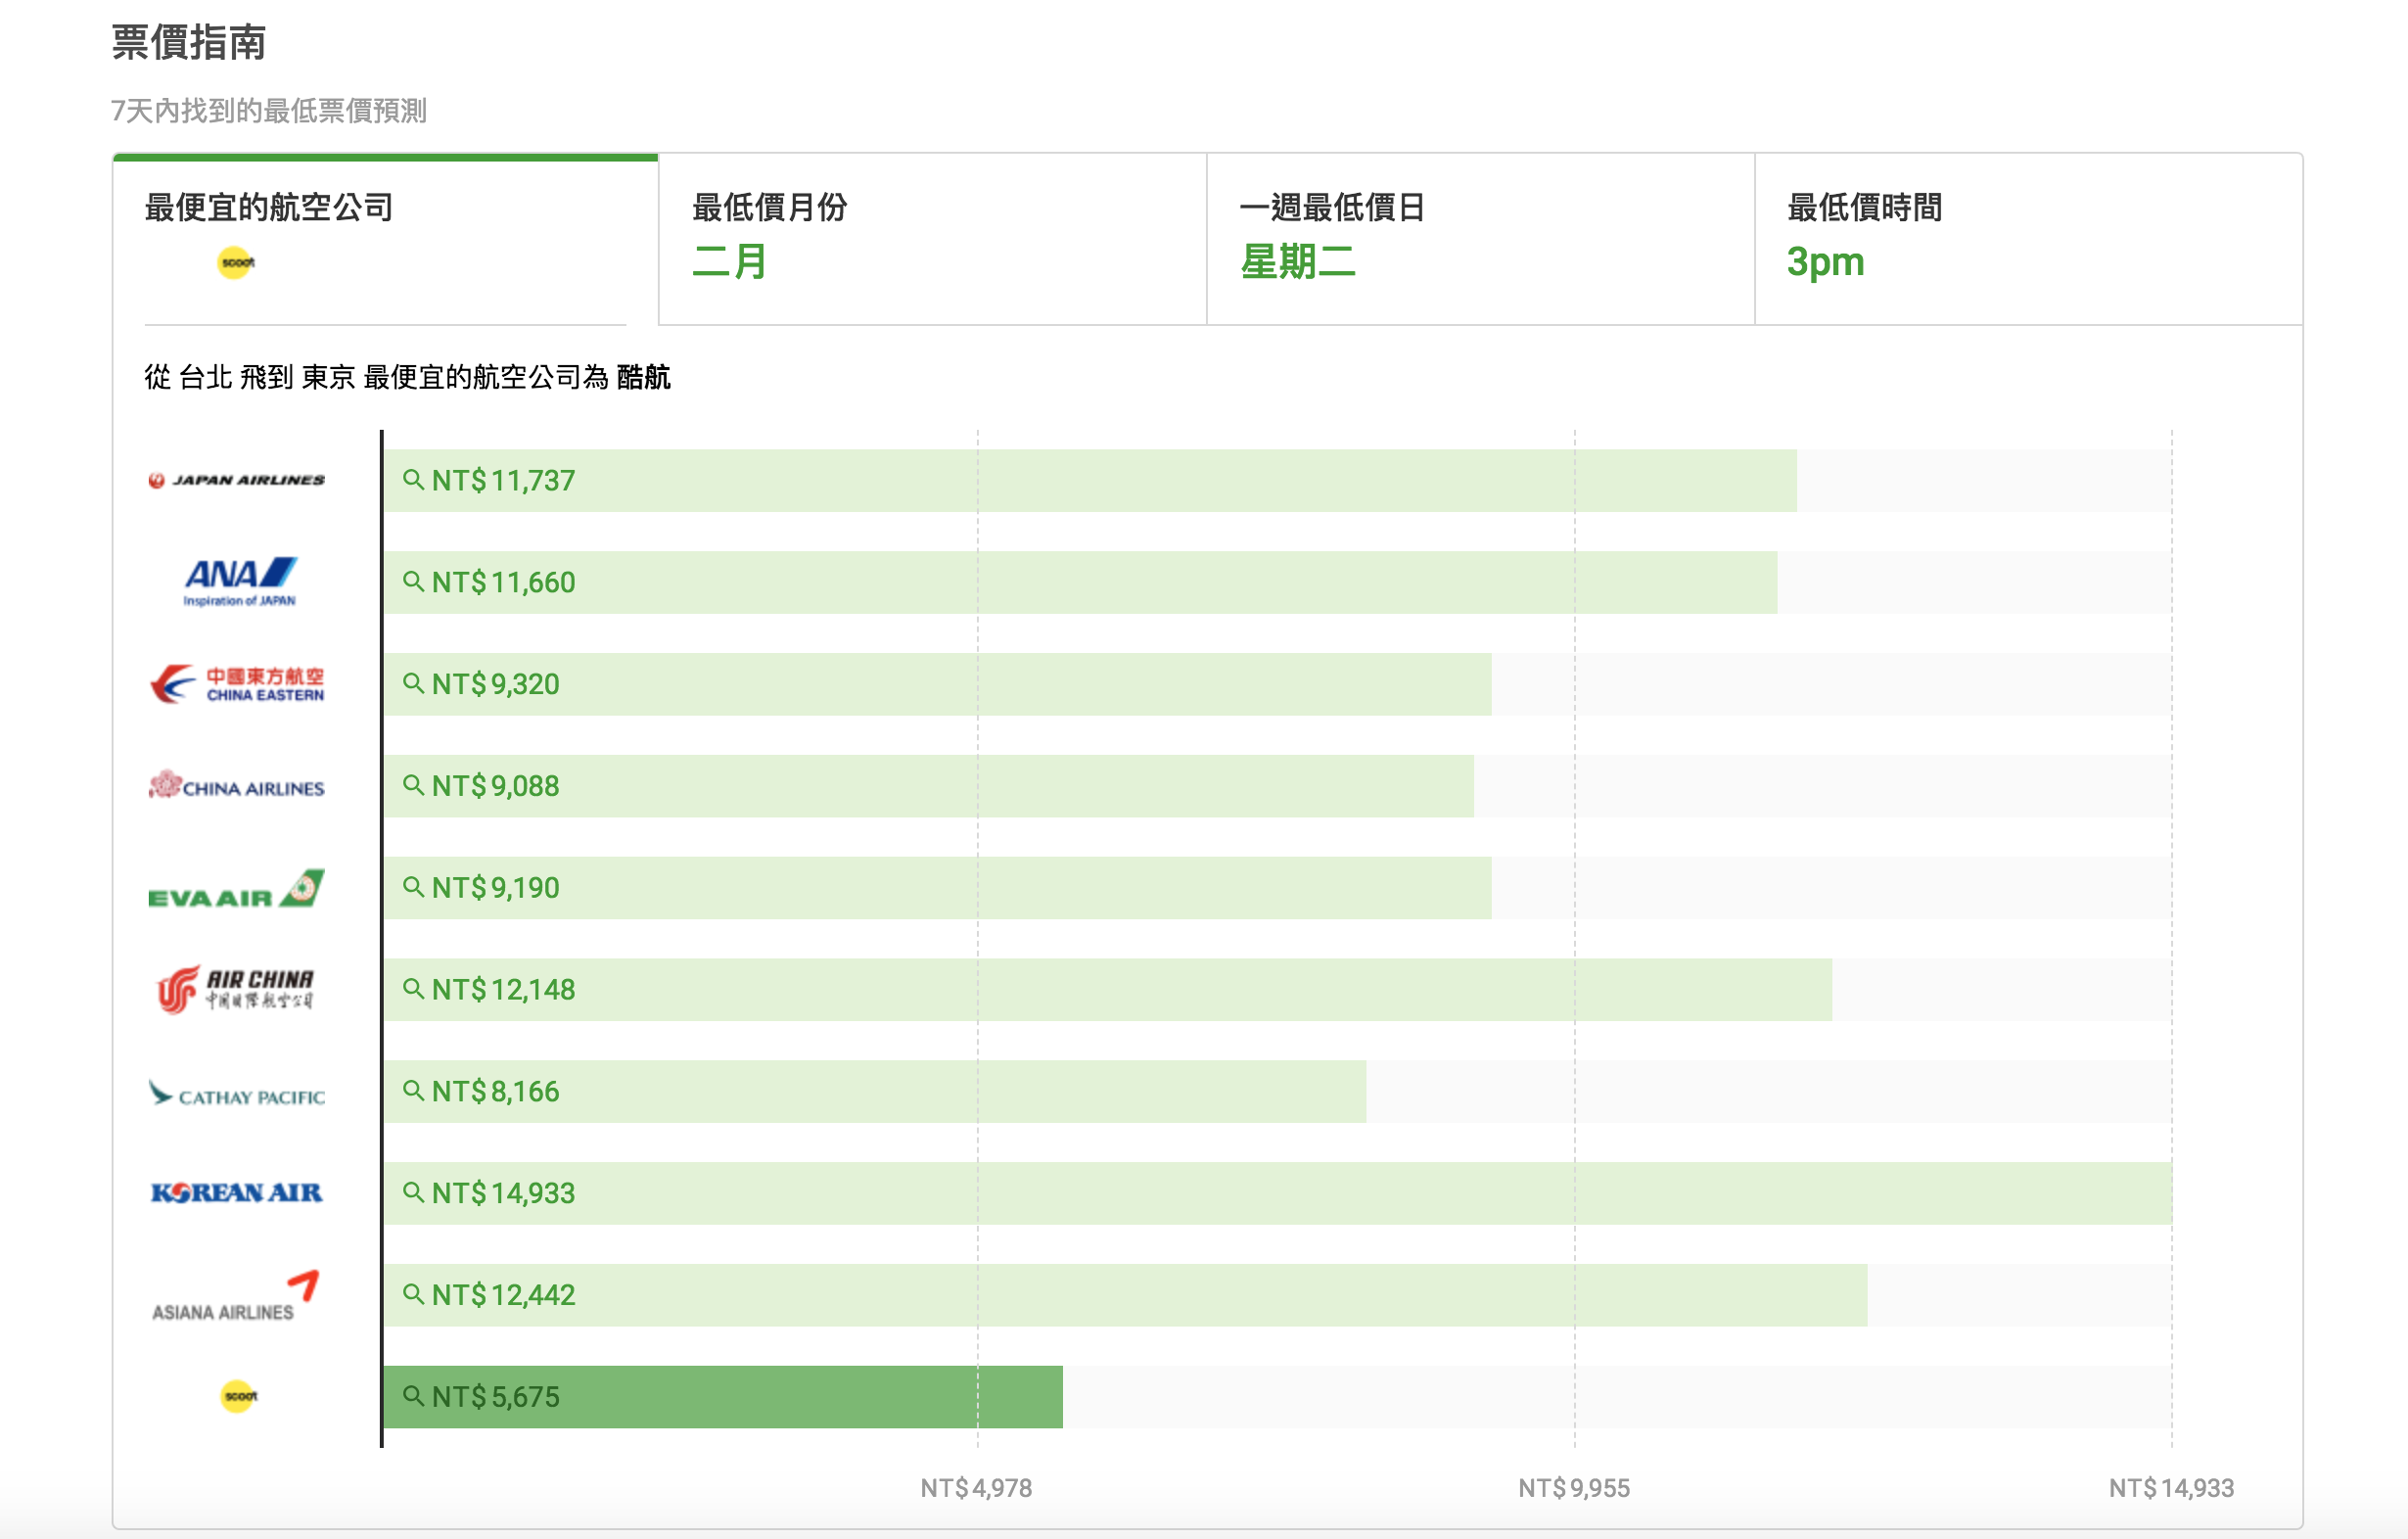Search Japan Airlines fare NT$11,737
The image size is (2408, 1539).
[1090, 480]
